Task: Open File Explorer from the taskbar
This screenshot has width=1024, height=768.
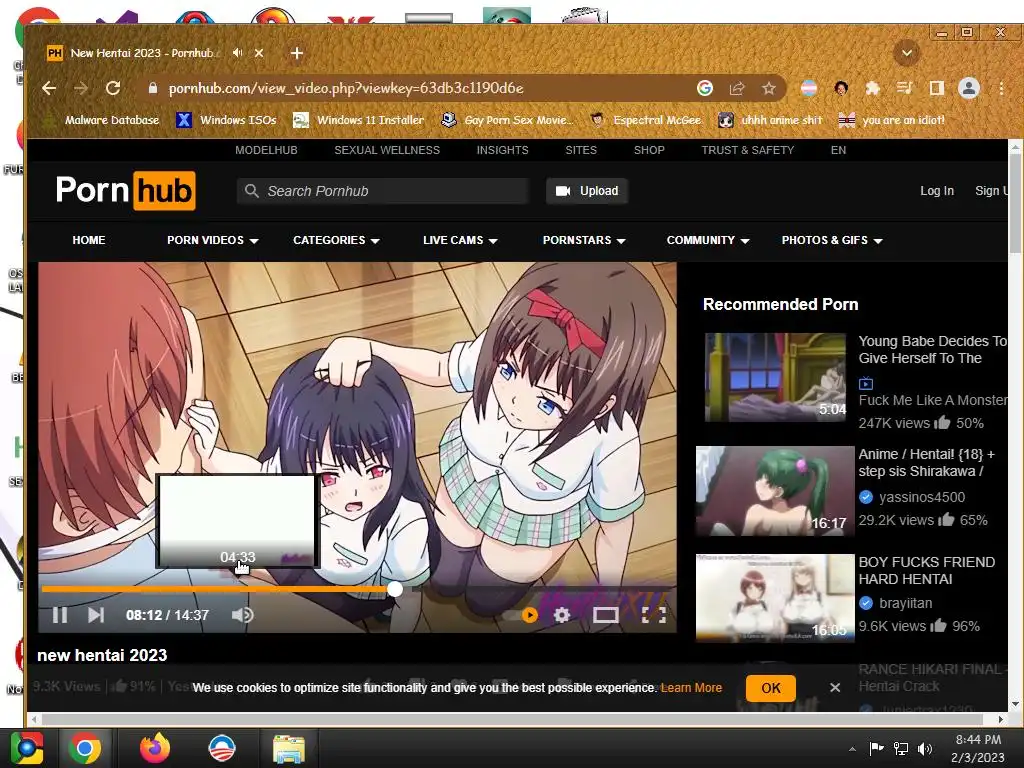Action: tap(288, 749)
